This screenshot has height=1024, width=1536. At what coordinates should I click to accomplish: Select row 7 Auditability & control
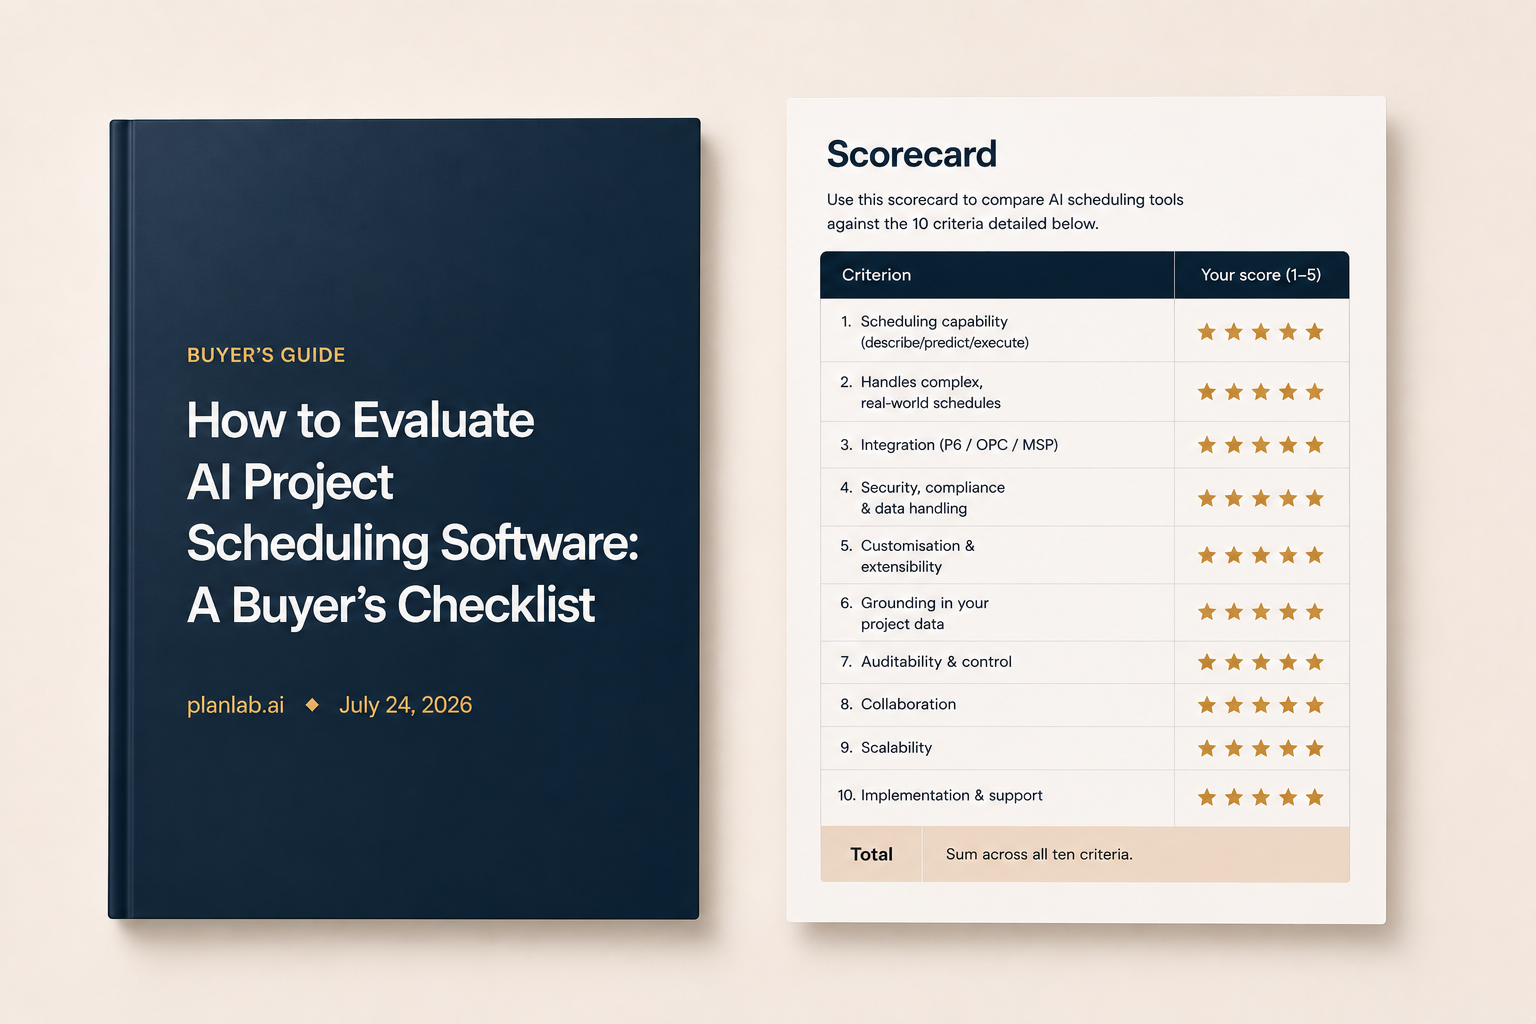(x=1085, y=662)
